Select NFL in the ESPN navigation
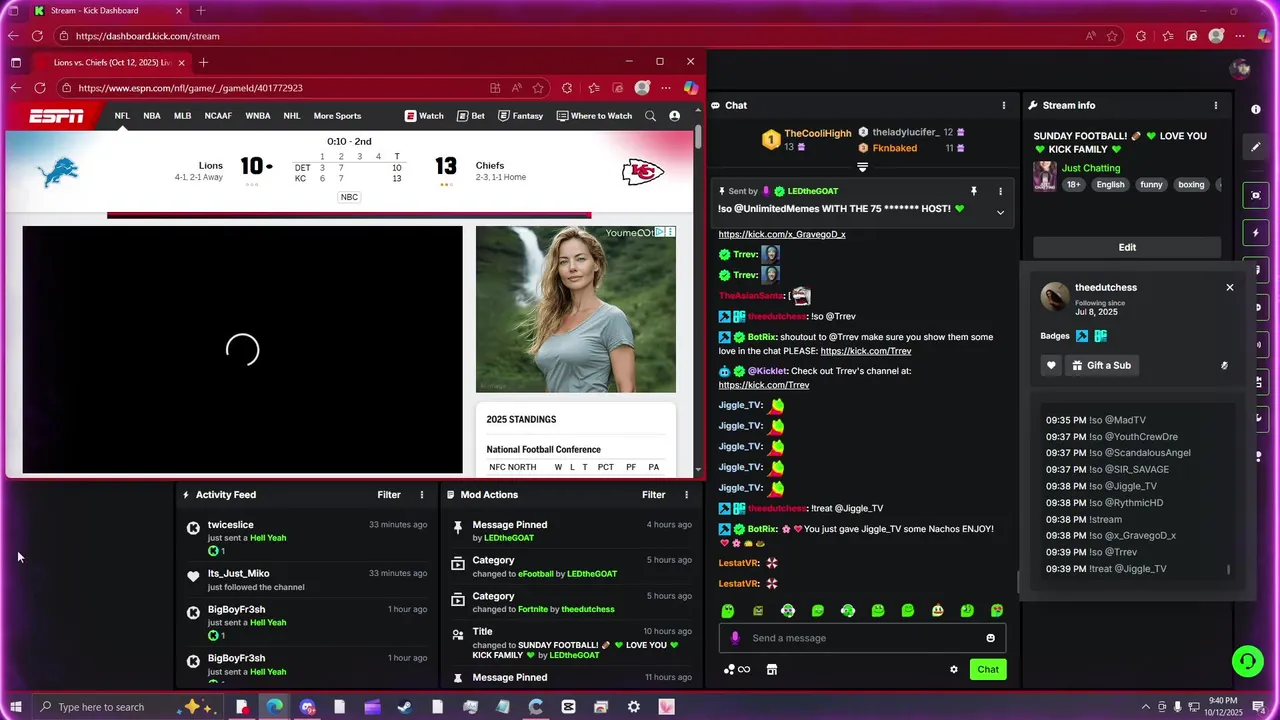Viewport: 1280px width, 720px height. (x=122, y=116)
